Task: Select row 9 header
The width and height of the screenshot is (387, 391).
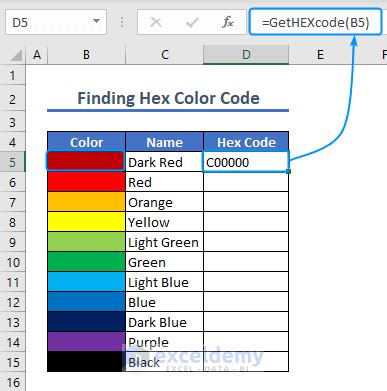Action: (13, 242)
